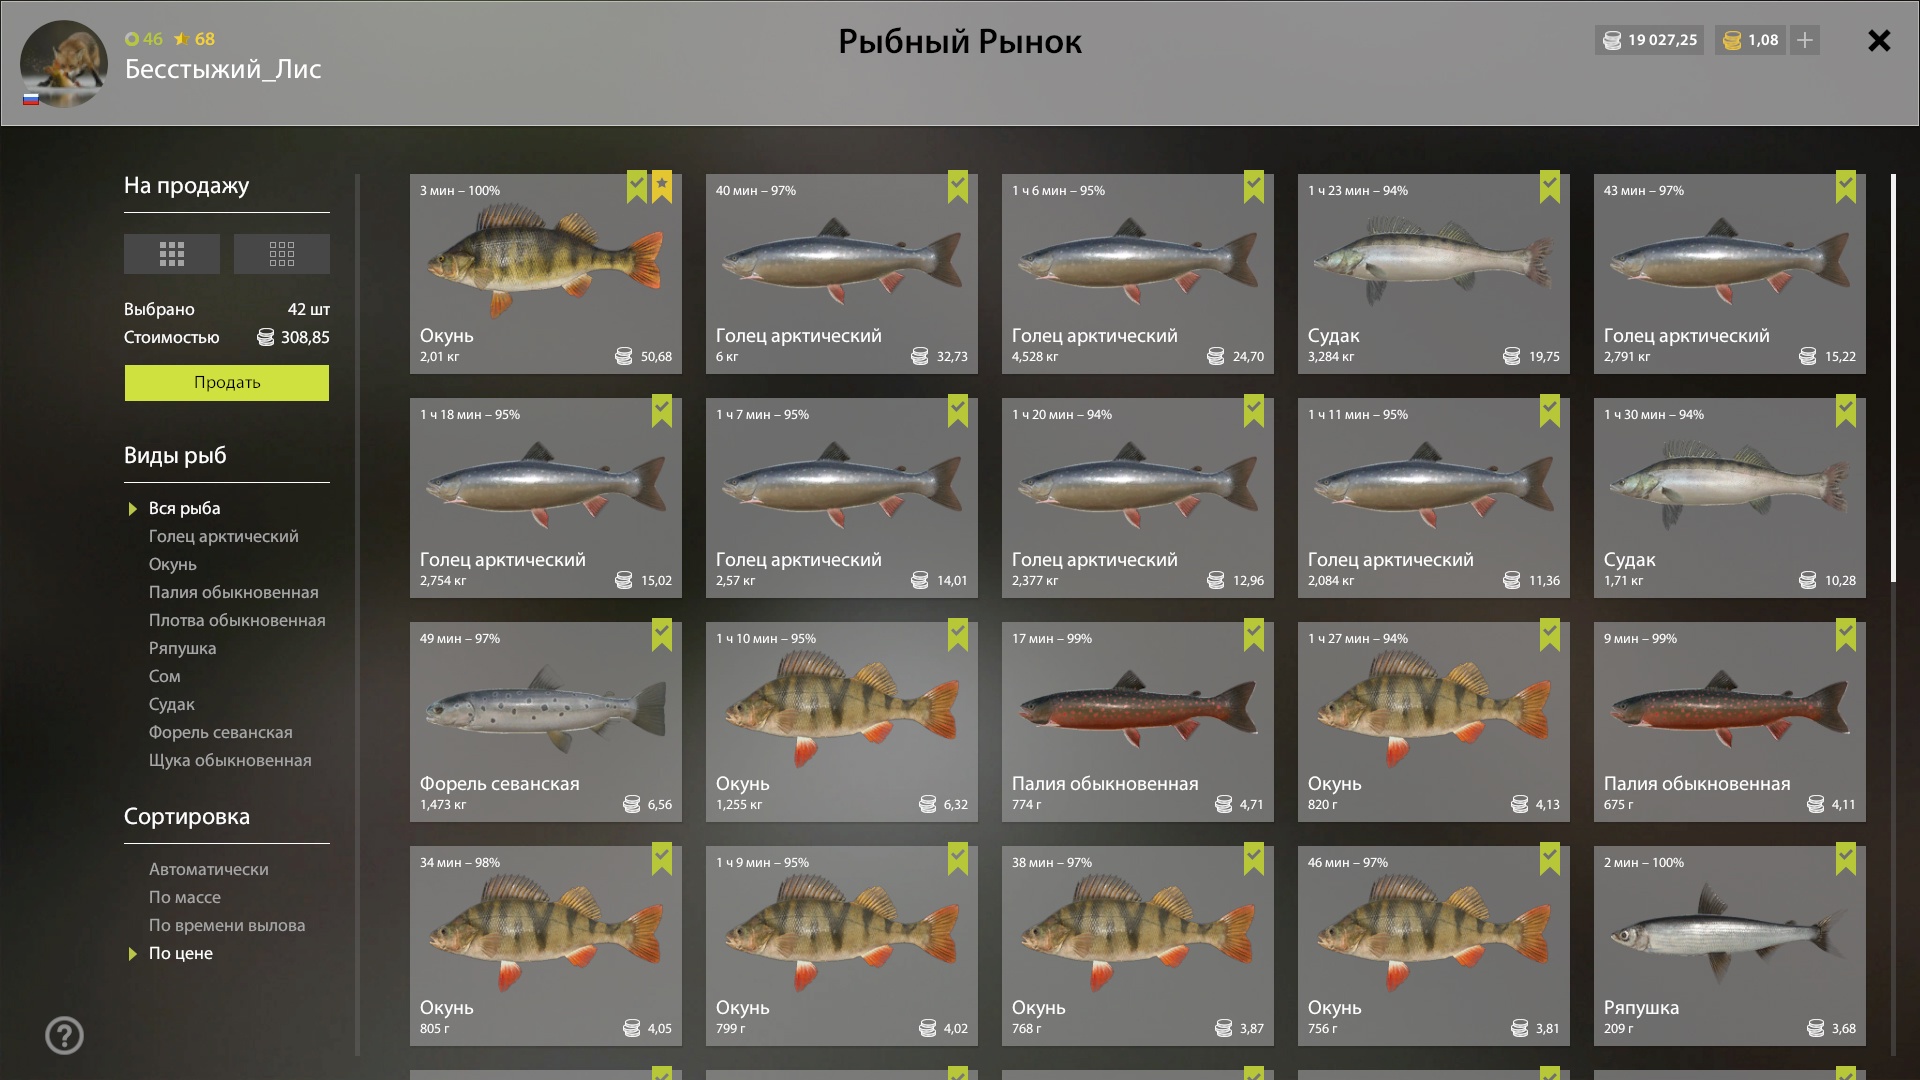Screen dimensions: 1920x1080
Task: Uncheck the Ряпушка 209 г selection mark
Action: point(1846,859)
